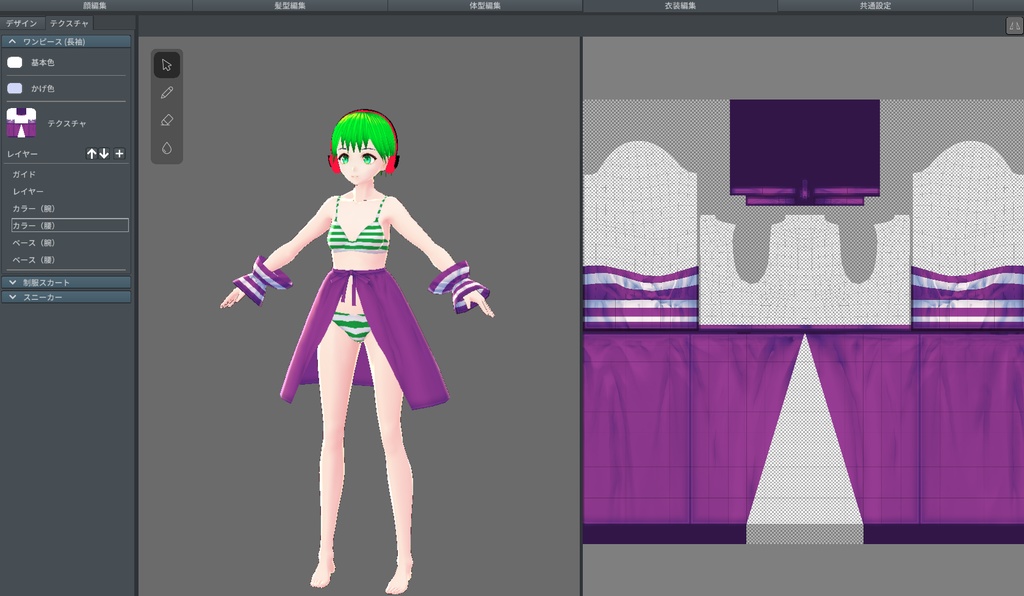Open the 髪型編集 top tab

290,6
